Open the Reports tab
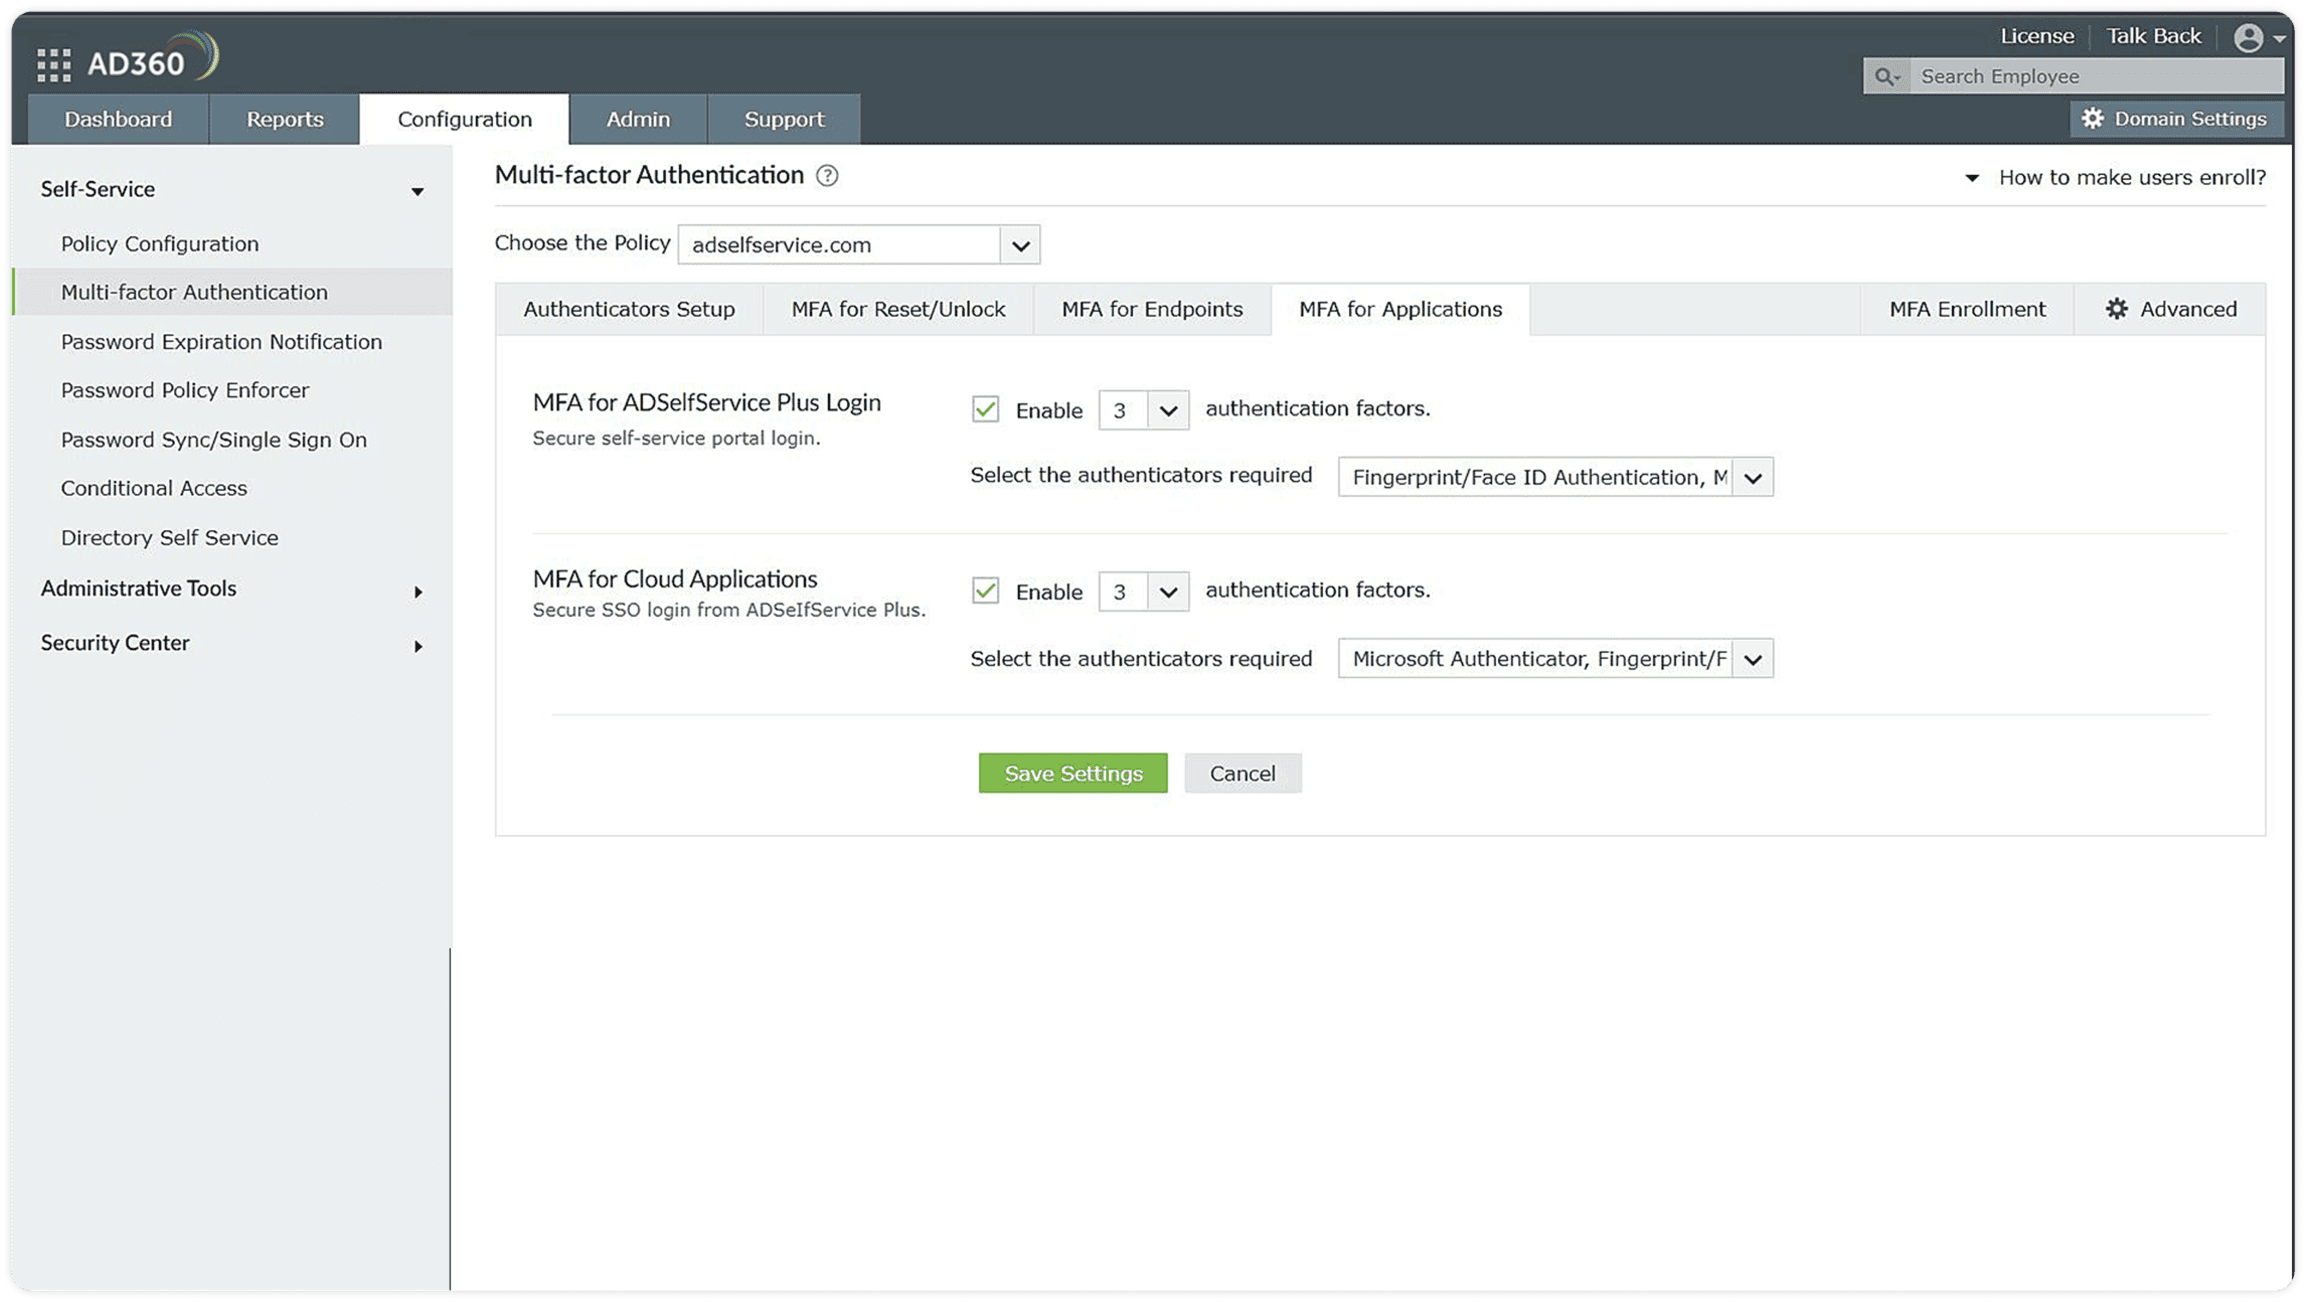The height and width of the screenshot is (1302, 2306). [x=285, y=119]
